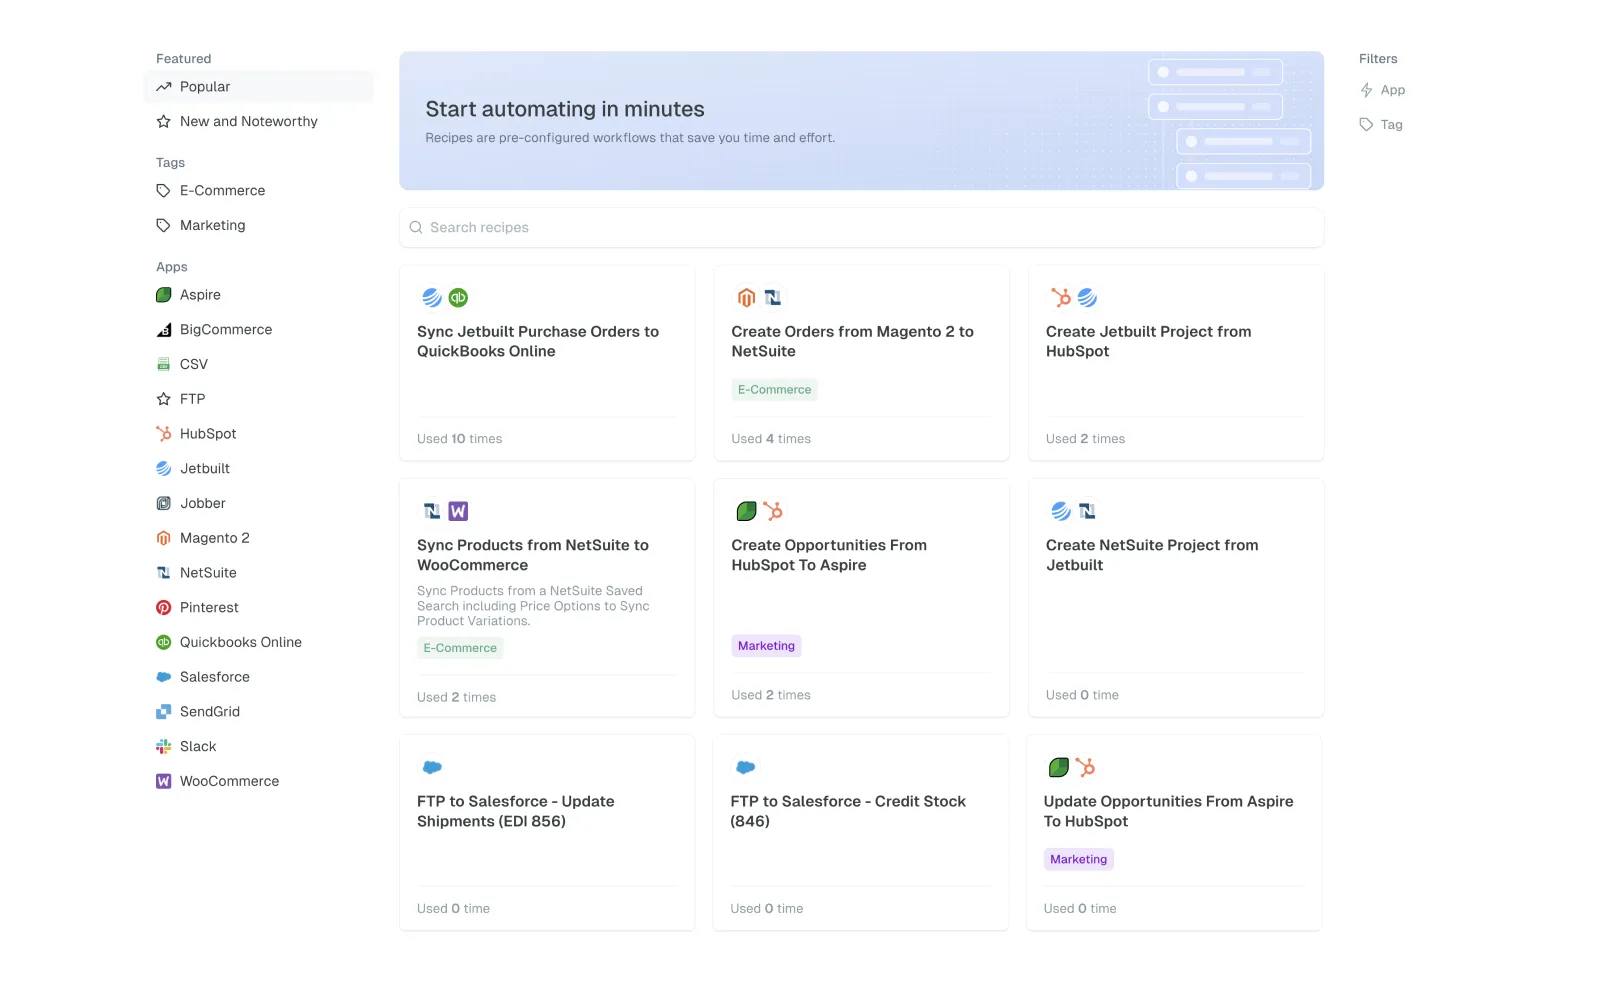1600x1000 pixels.
Task: Open the App filter dropdown
Action: [x=1383, y=90]
